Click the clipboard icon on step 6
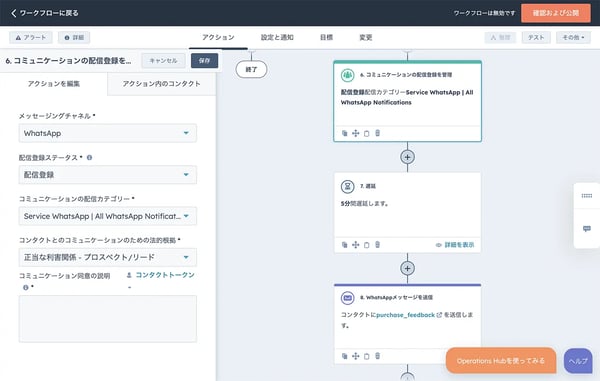Viewport: 600px width, 381px height. tap(366, 133)
